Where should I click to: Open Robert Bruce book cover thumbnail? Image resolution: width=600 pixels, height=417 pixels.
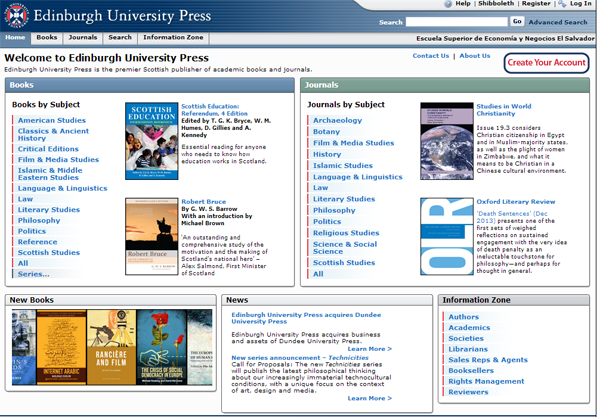tap(152, 236)
